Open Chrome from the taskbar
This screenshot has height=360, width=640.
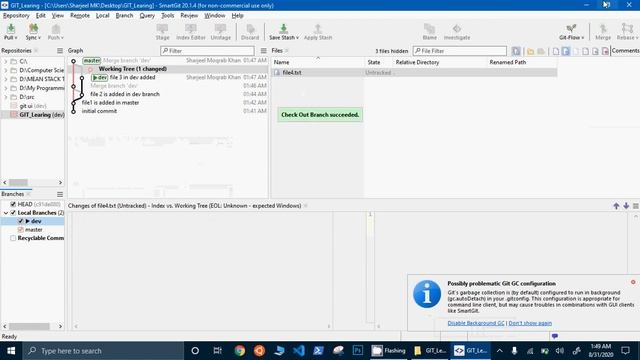240,351
